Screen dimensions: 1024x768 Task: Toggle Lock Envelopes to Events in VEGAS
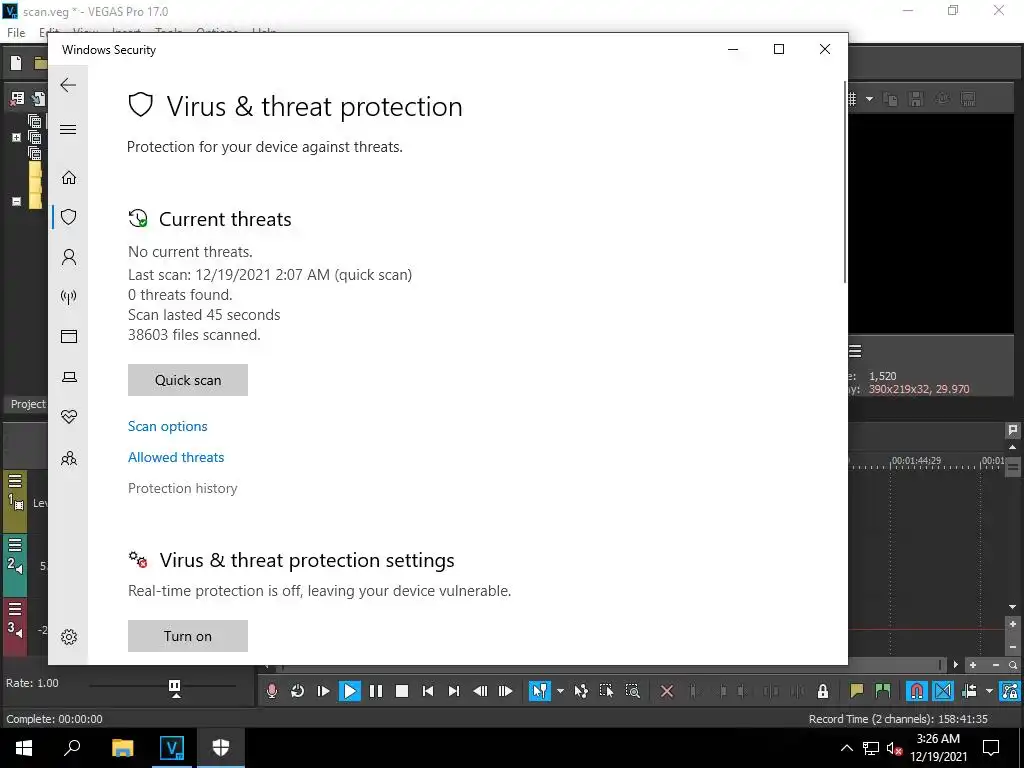pyautogui.click(x=1010, y=691)
